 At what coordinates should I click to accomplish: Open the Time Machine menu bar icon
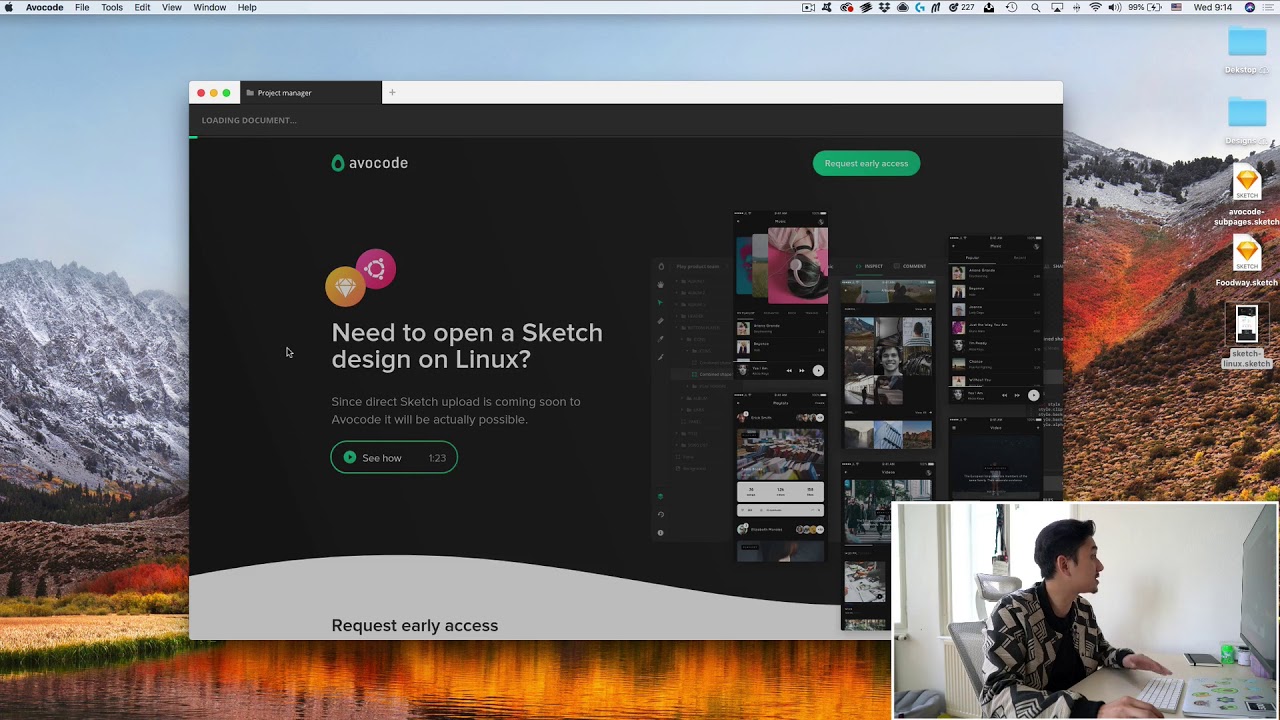tap(1011, 7)
